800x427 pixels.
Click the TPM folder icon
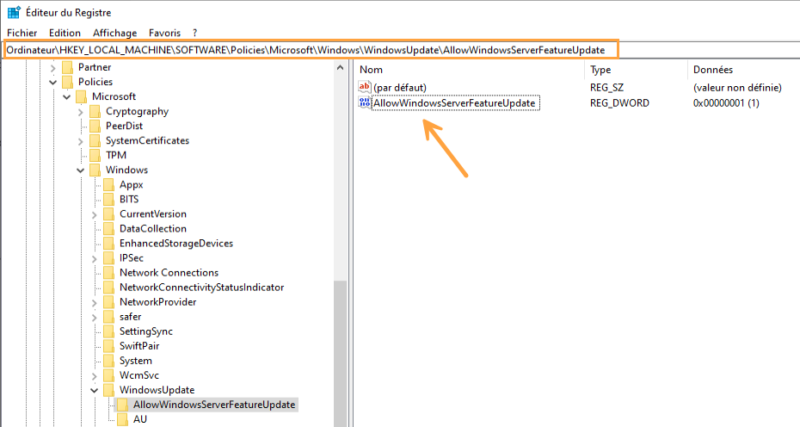pyautogui.click(x=95, y=155)
